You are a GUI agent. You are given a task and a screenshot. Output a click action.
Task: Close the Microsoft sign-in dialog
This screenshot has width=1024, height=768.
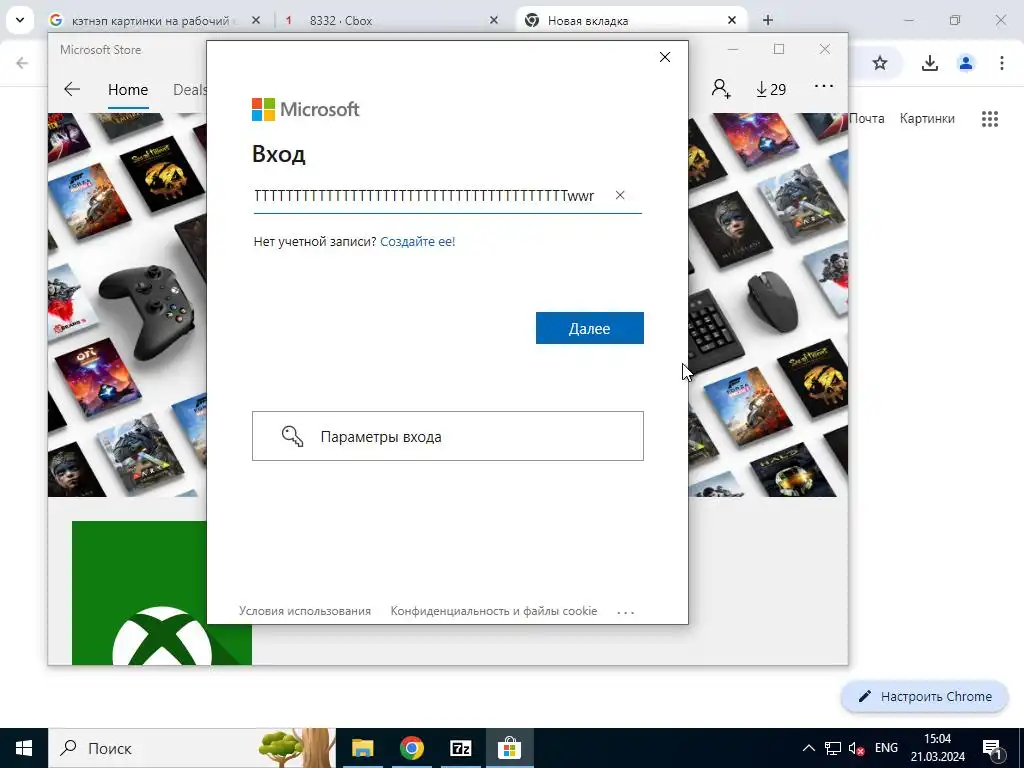665,57
